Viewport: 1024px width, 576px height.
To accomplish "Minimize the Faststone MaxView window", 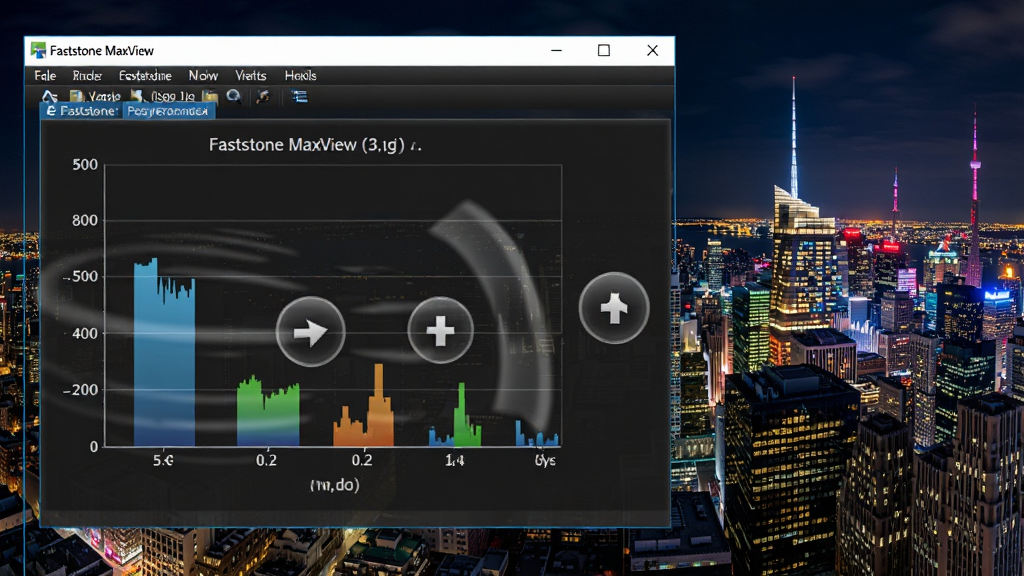I will coord(556,50).
